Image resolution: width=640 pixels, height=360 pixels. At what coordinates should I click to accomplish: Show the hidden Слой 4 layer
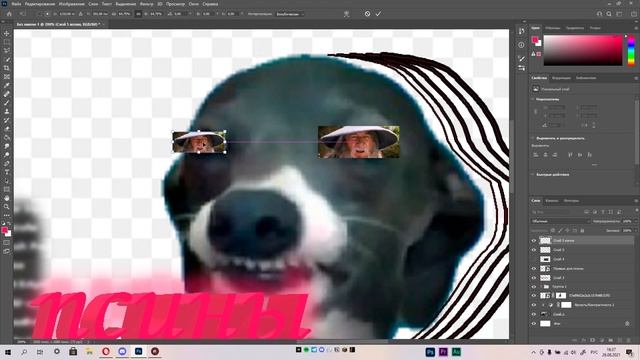coord(533,259)
